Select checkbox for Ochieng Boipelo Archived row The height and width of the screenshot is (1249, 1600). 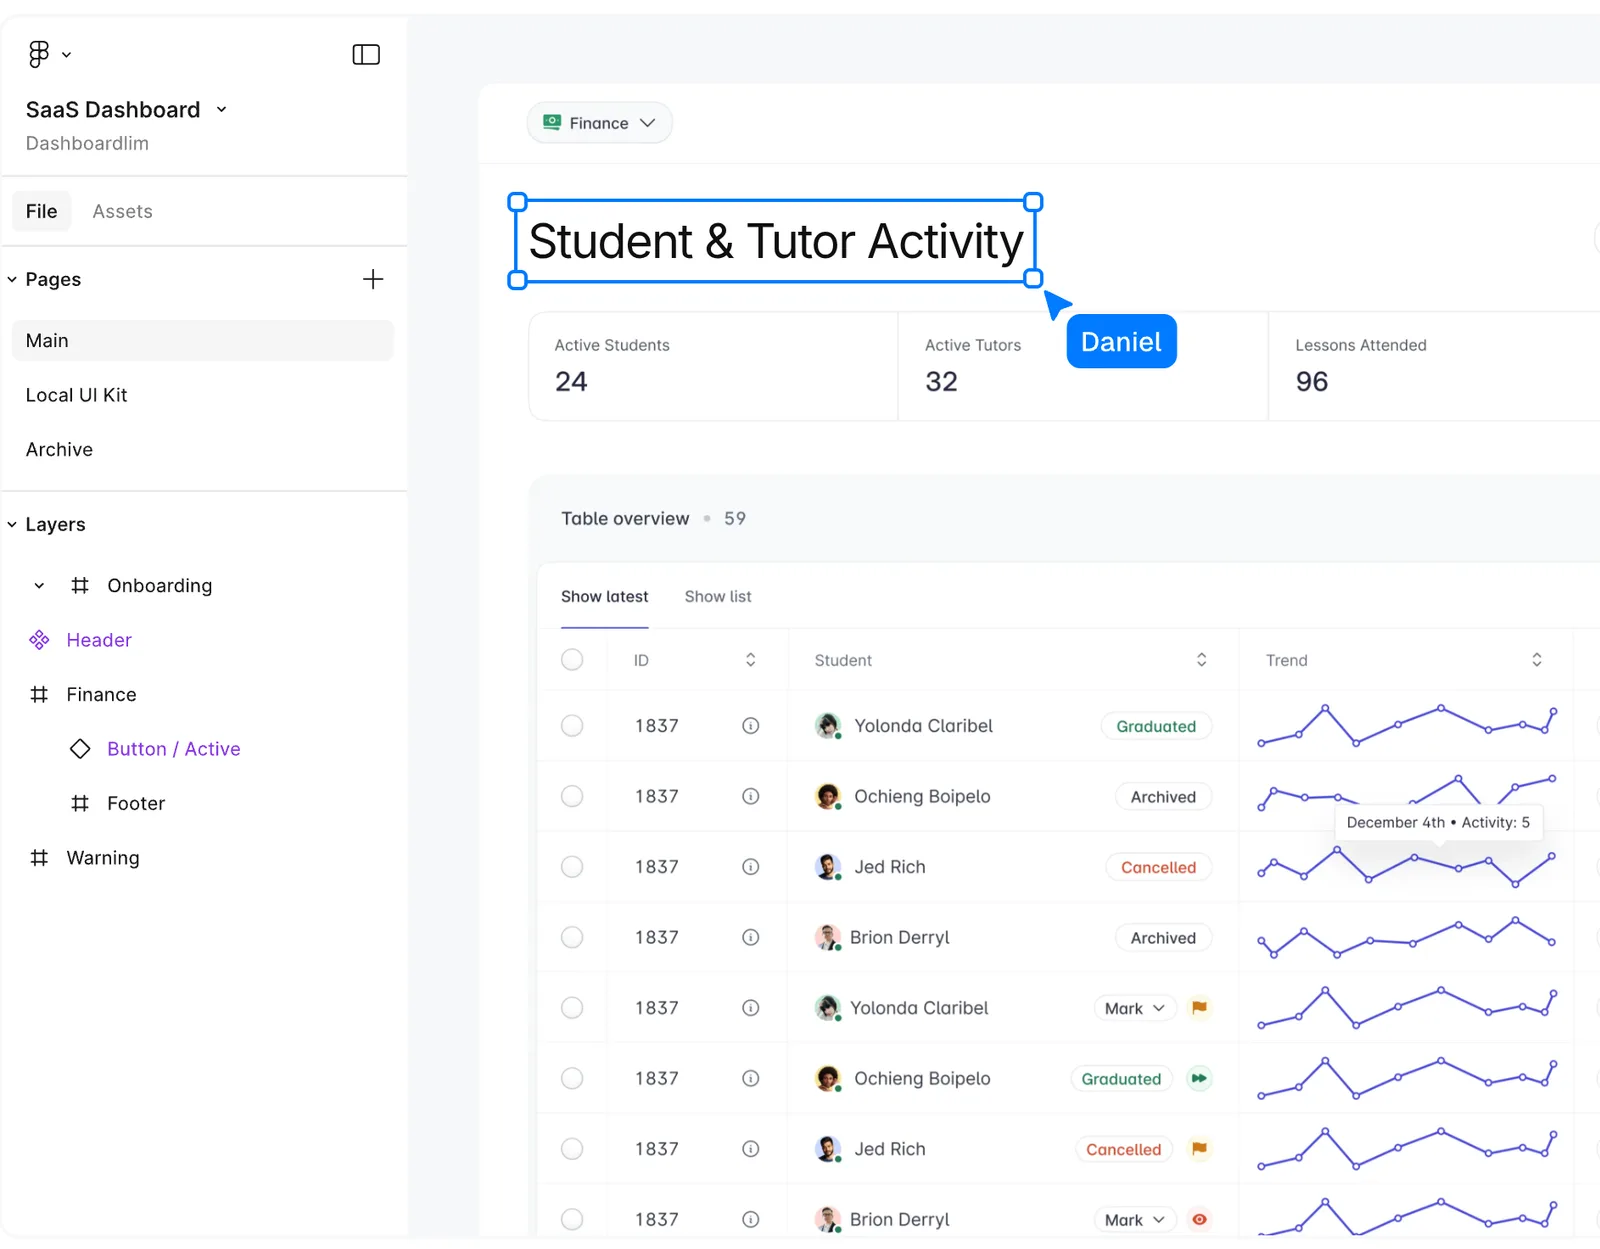pyautogui.click(x=572, y=796)
